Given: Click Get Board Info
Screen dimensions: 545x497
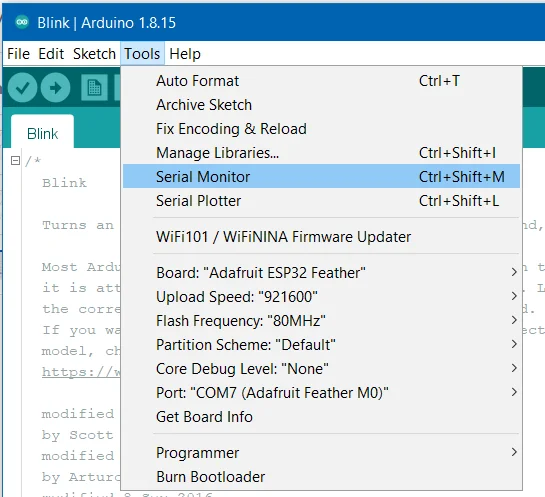Looking at the screenshot, I should click(322, 417).
